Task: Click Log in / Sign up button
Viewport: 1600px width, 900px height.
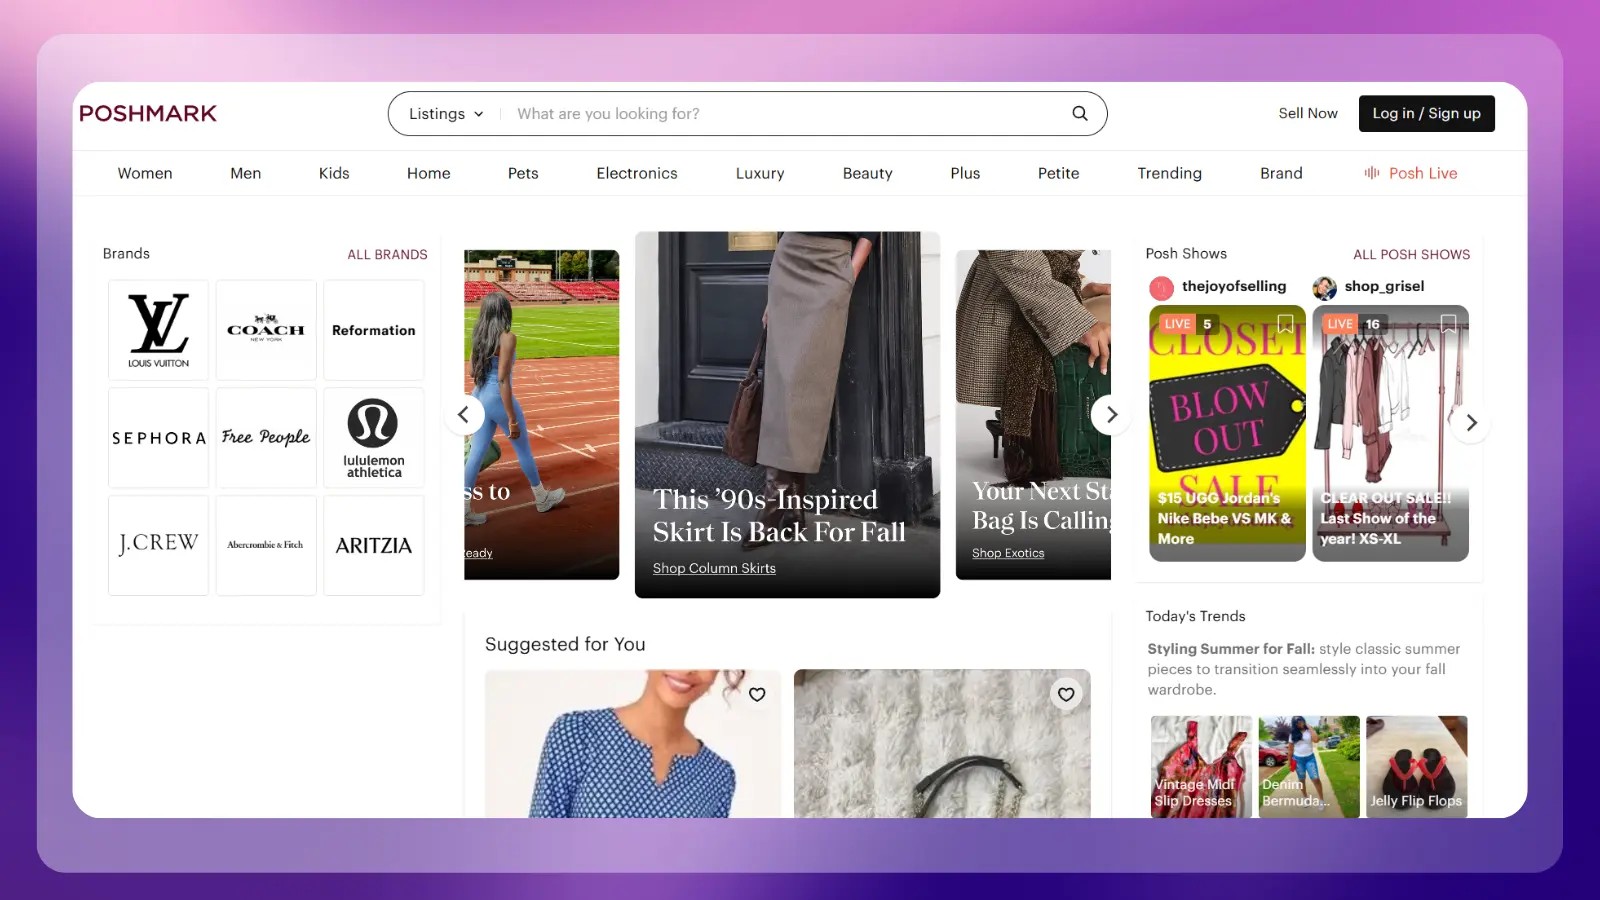Action: [1426, 113]
